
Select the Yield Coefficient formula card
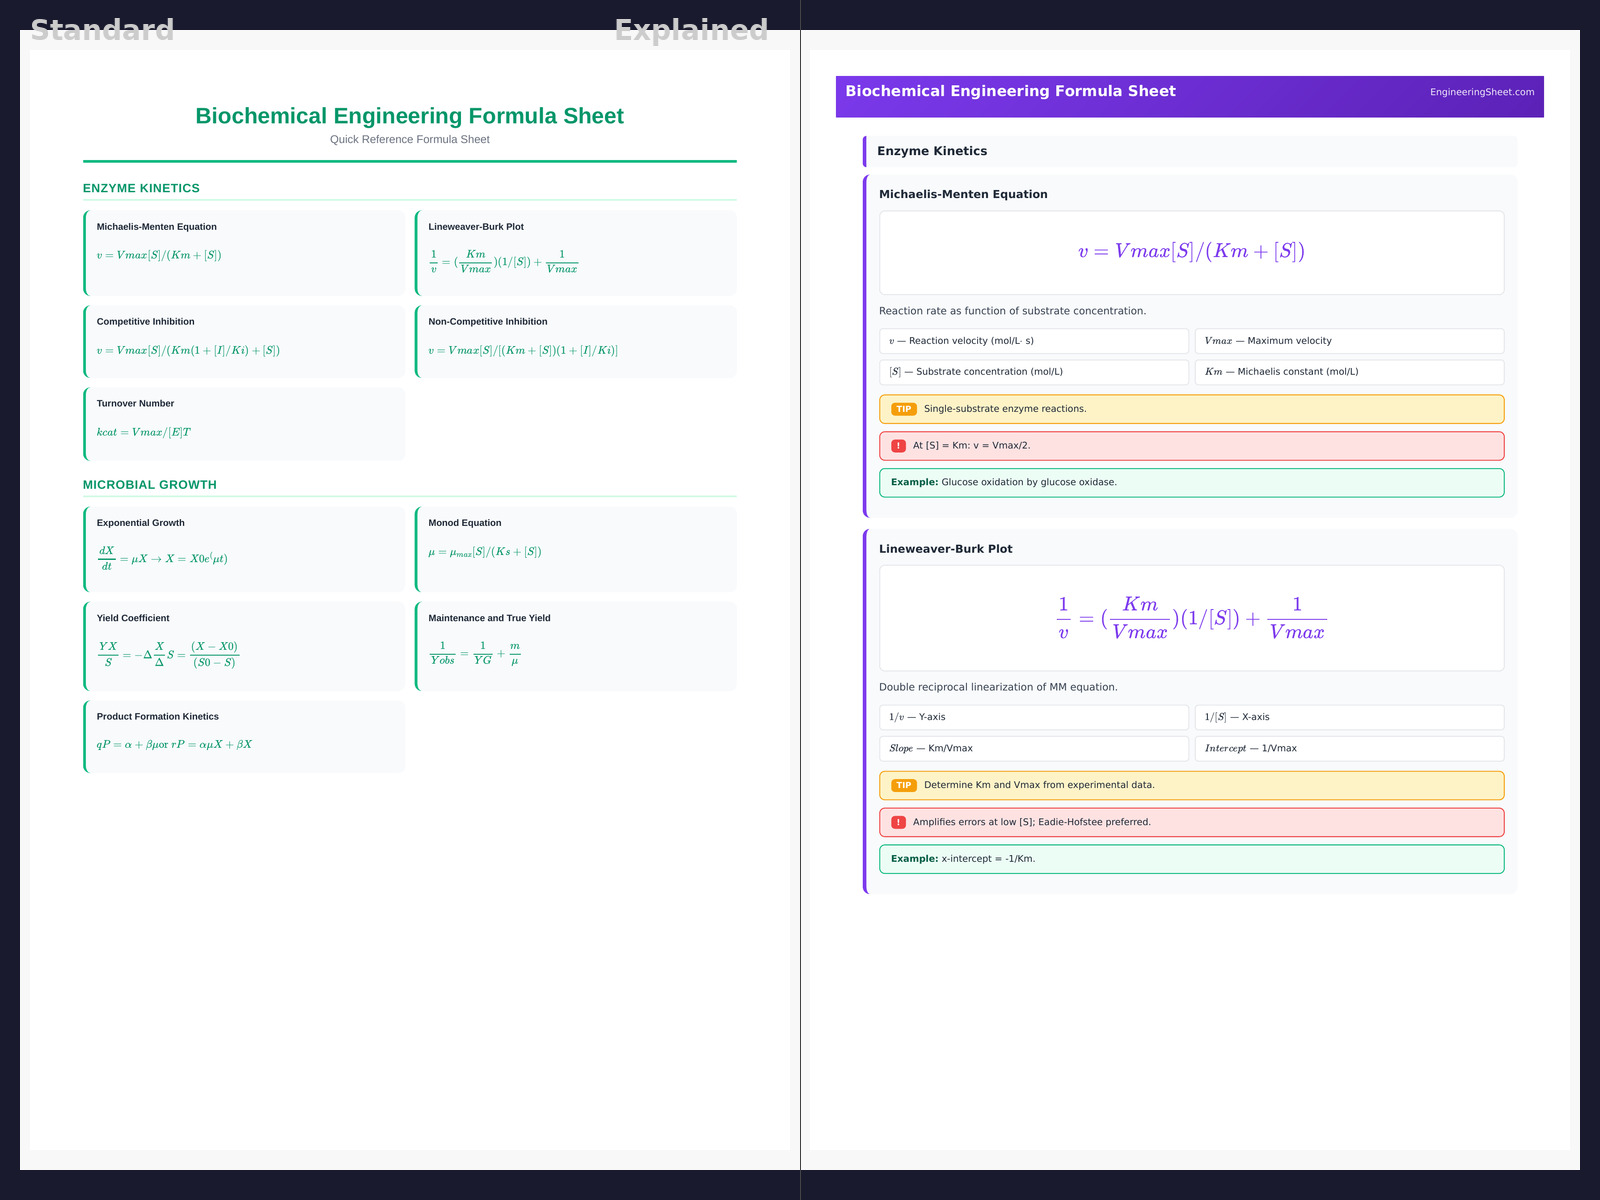(245, 645)
